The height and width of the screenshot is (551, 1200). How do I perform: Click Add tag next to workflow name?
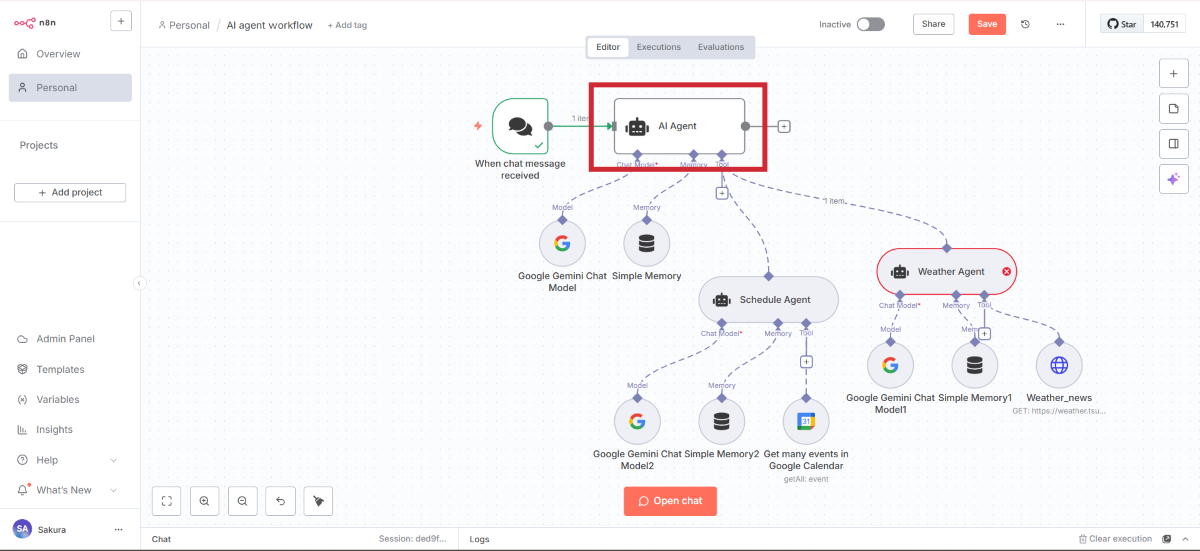[x=347, y=25]
